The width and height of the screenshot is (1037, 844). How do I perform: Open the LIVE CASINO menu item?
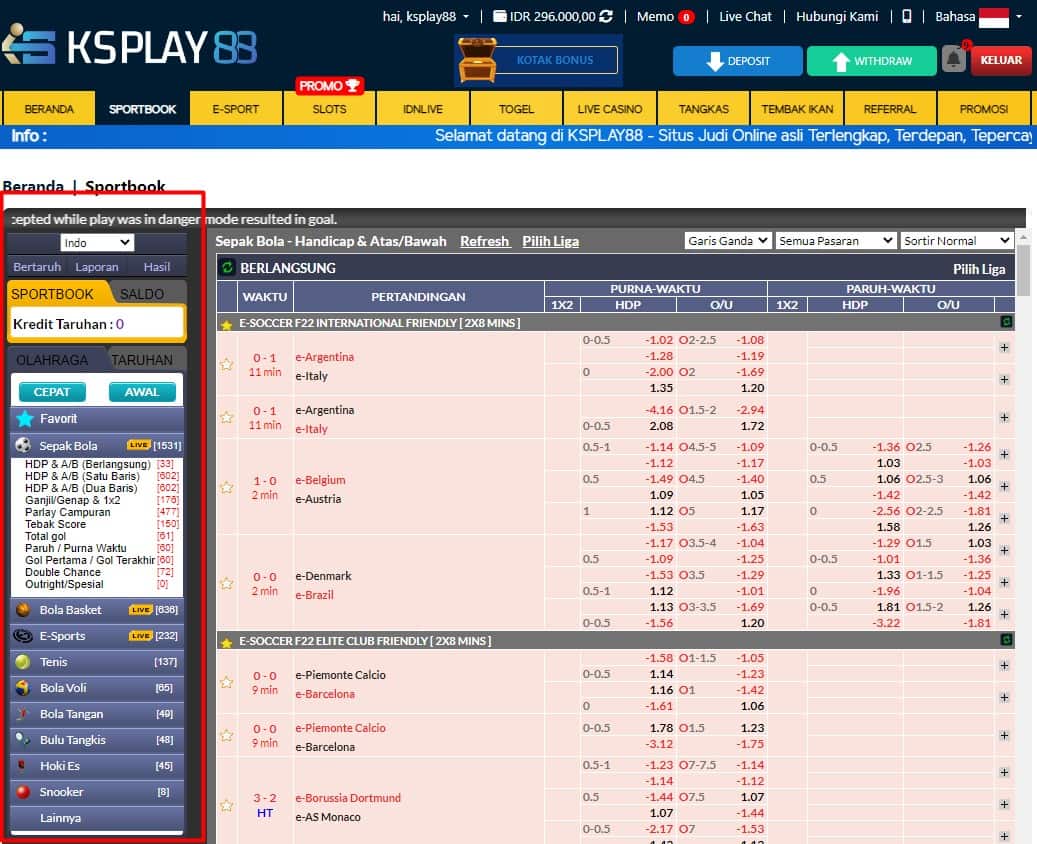pyautogui.click(x=610, y=109)
